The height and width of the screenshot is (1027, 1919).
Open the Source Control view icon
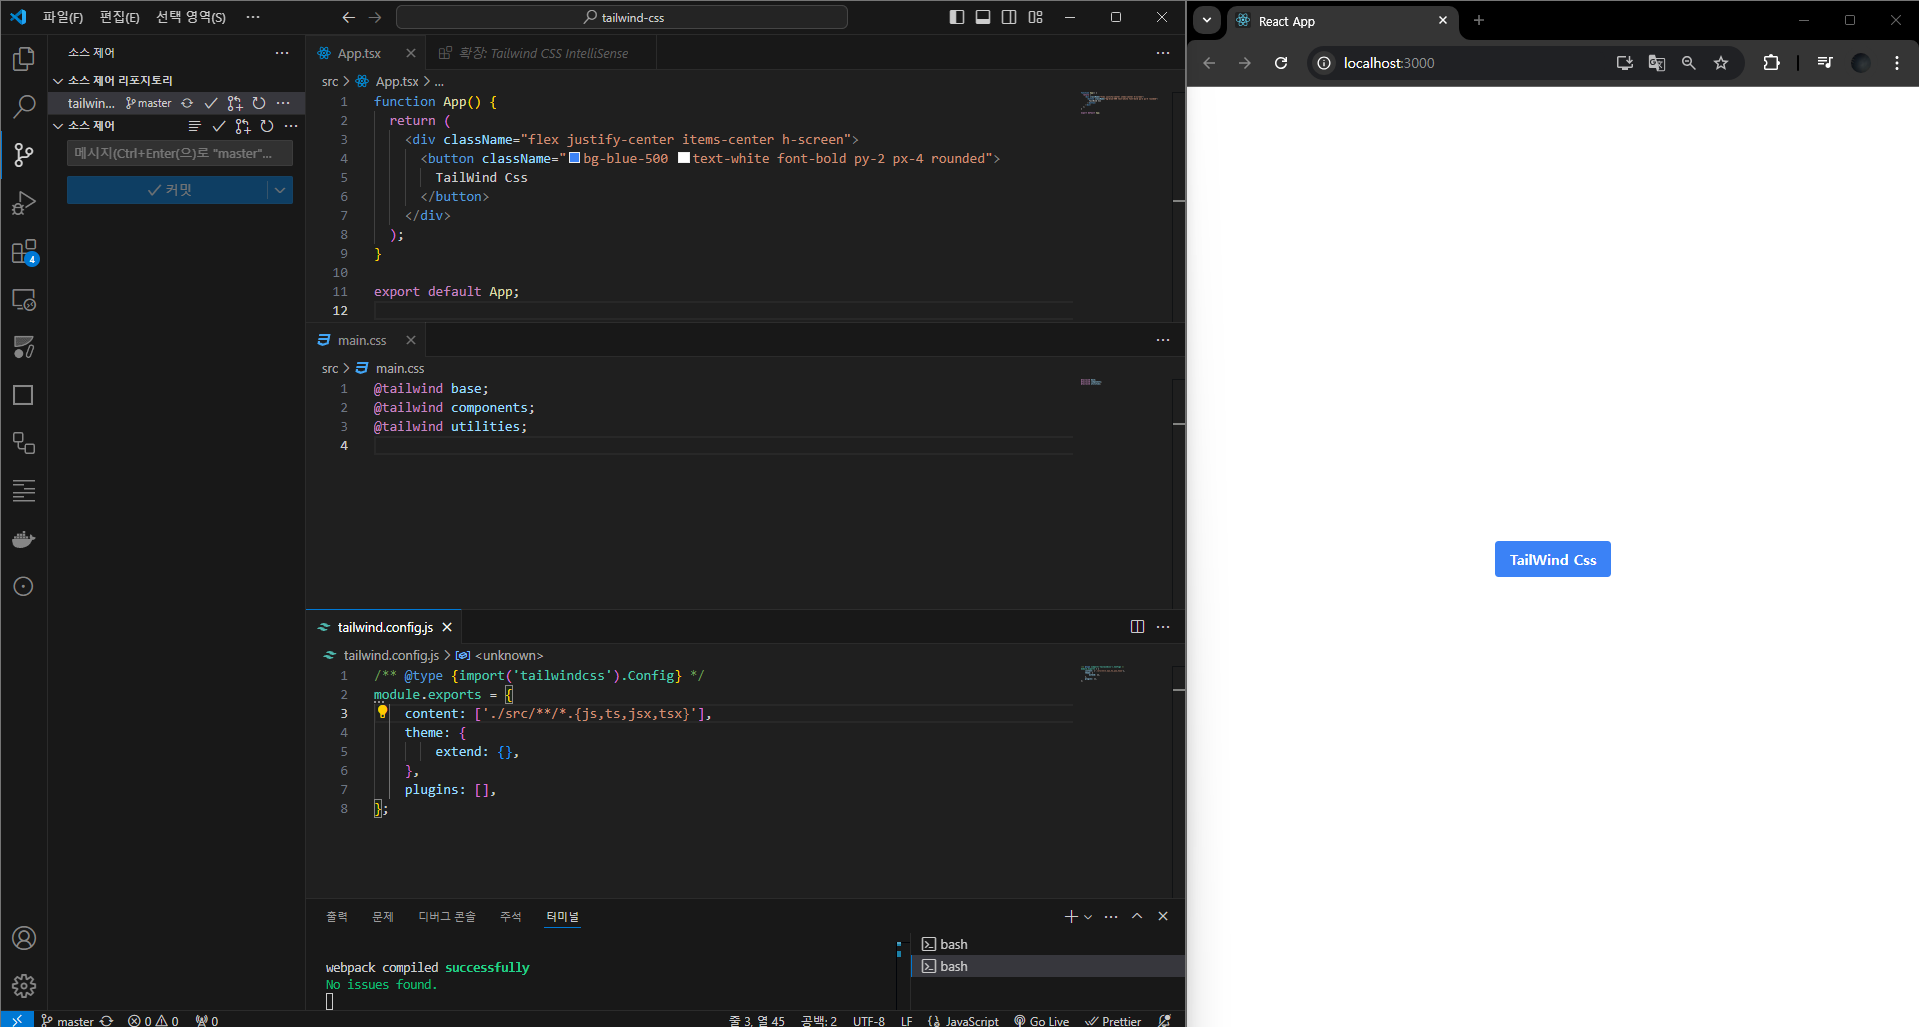pyautogui.click(x=24, y=154)
